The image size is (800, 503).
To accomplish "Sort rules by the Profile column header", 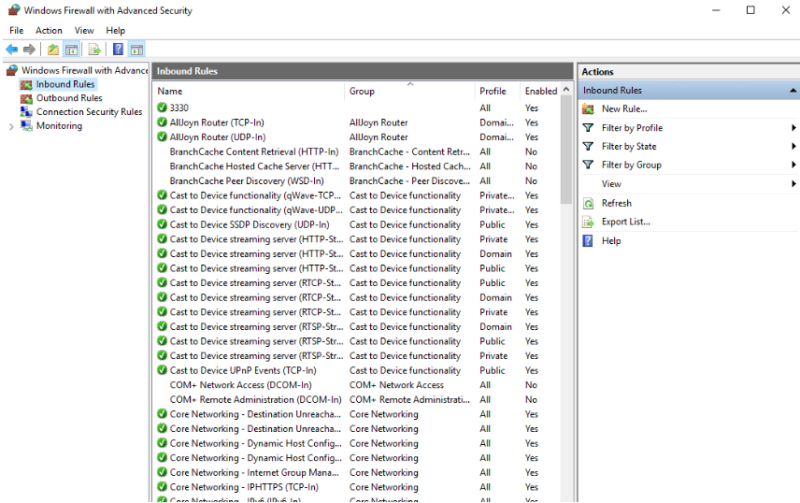I will (493, 91).
